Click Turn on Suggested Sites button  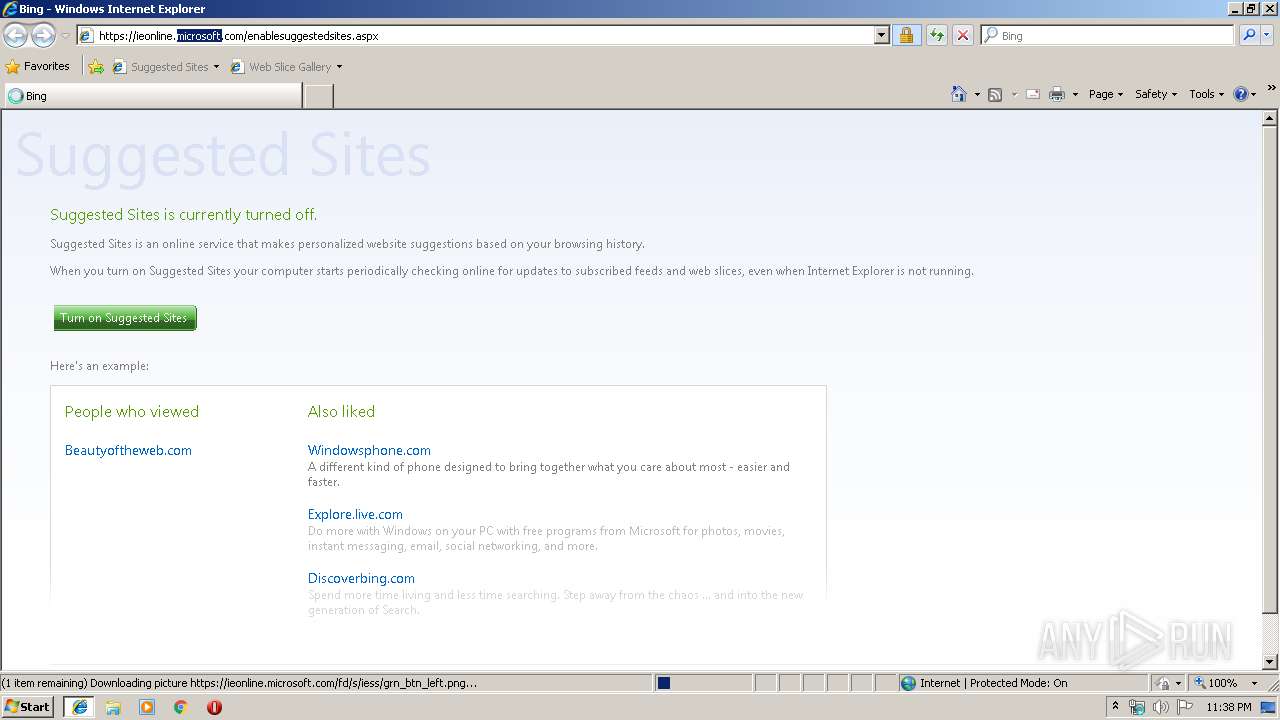coord(125,318)
